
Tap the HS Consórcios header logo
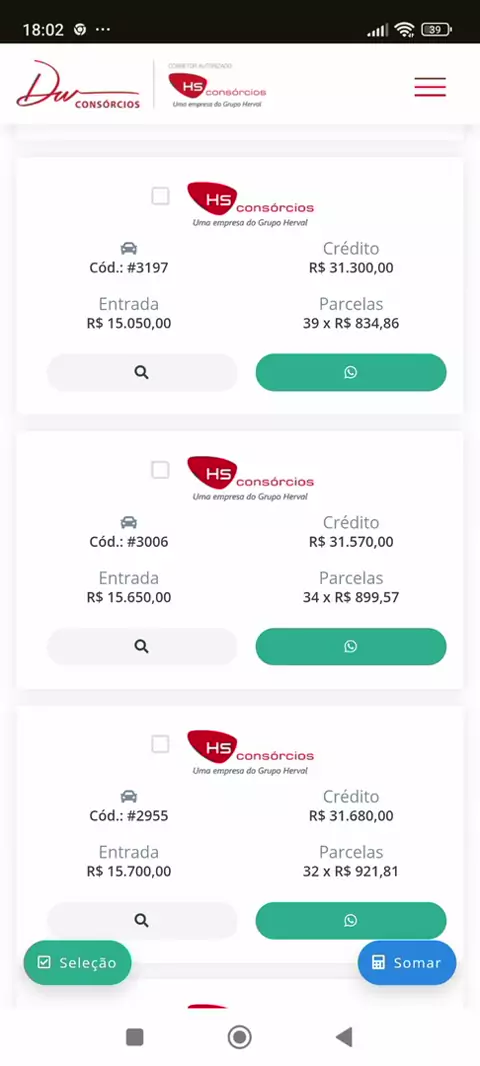[x=218, y=86]
